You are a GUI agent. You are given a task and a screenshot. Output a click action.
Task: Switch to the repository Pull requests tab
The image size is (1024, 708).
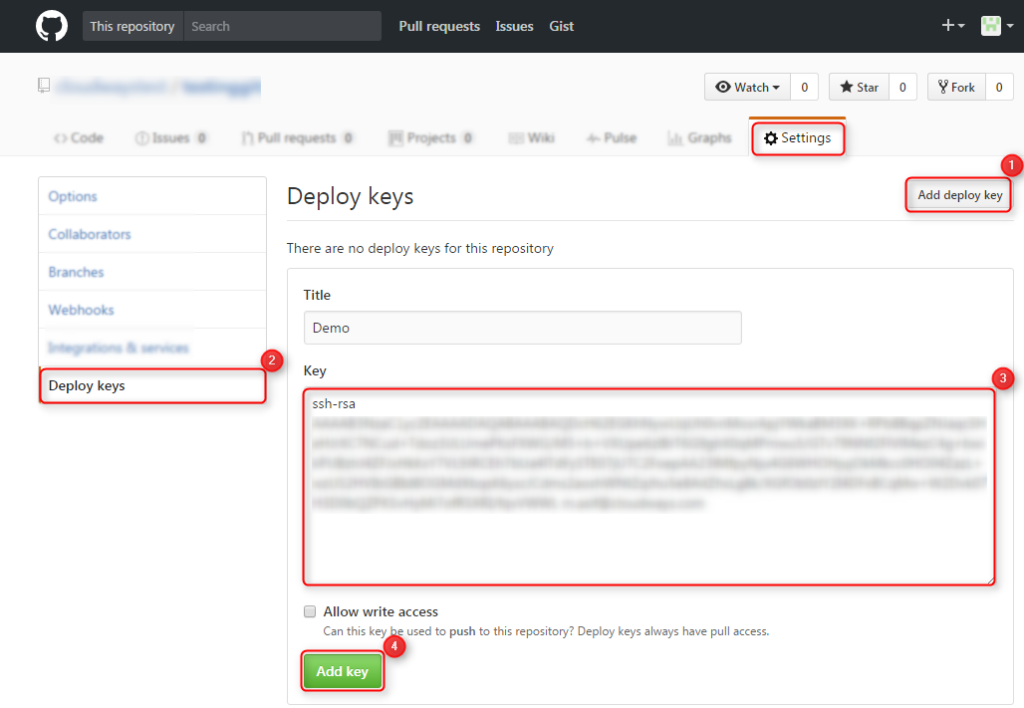297,138
